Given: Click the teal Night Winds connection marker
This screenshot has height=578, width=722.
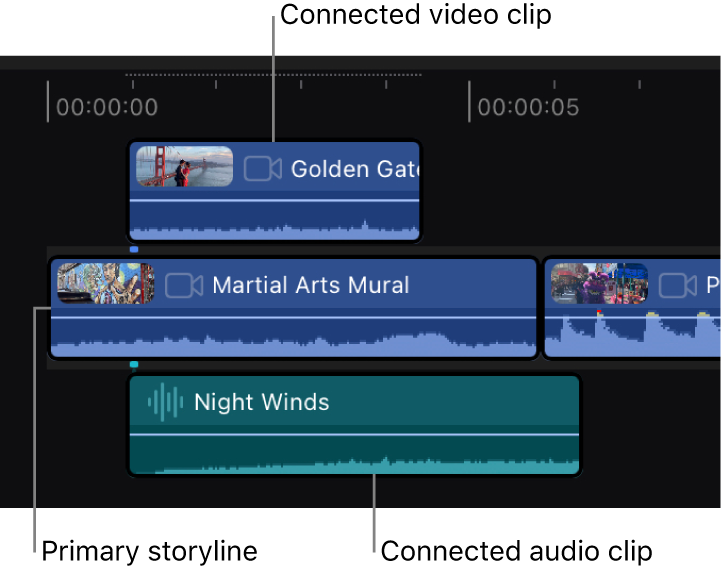Looking at the screenshot, I should click(x=134, y=365).
